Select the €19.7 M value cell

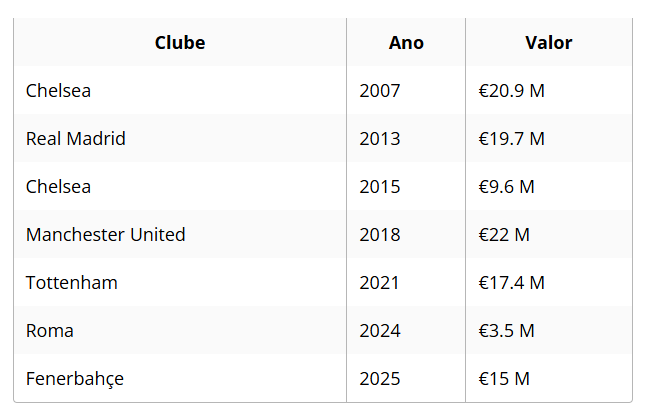point(512,139)
